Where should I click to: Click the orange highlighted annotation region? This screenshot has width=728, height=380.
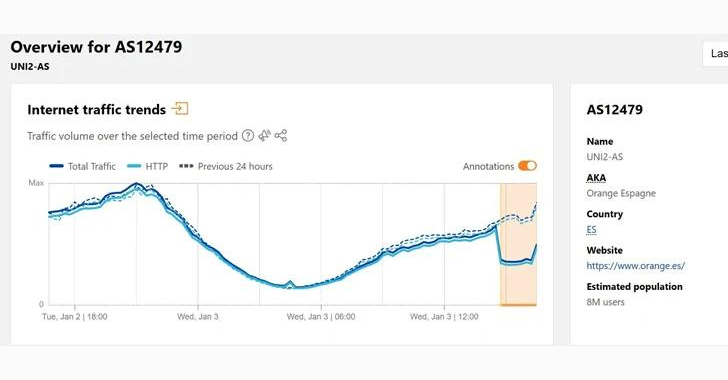518,244
